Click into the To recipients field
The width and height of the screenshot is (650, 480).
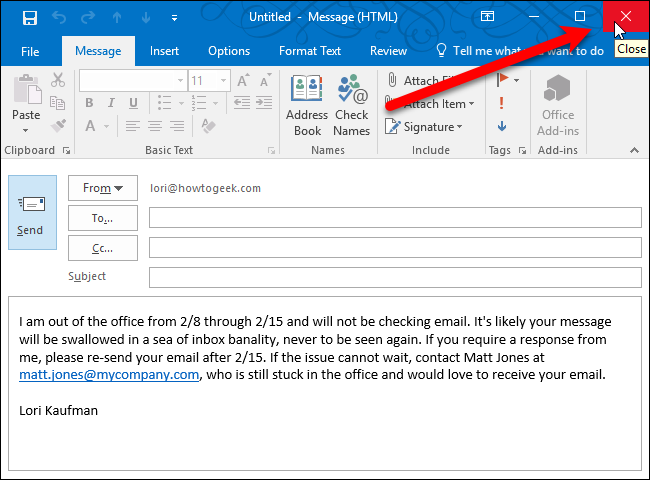[x=395, y=218]
